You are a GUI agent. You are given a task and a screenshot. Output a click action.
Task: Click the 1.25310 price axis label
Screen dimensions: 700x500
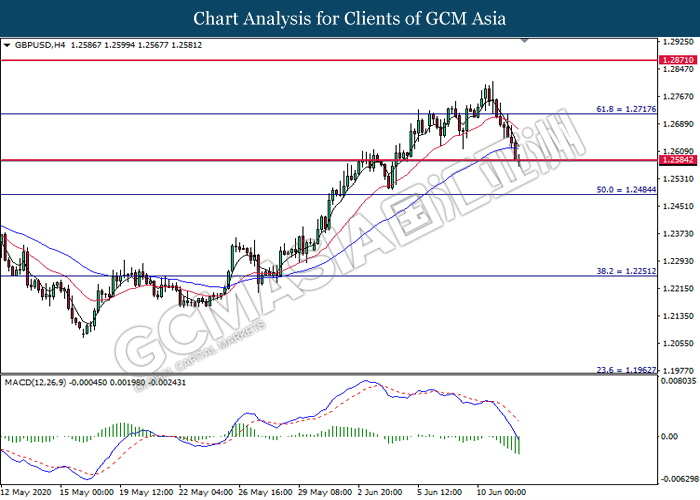[678, 179]
